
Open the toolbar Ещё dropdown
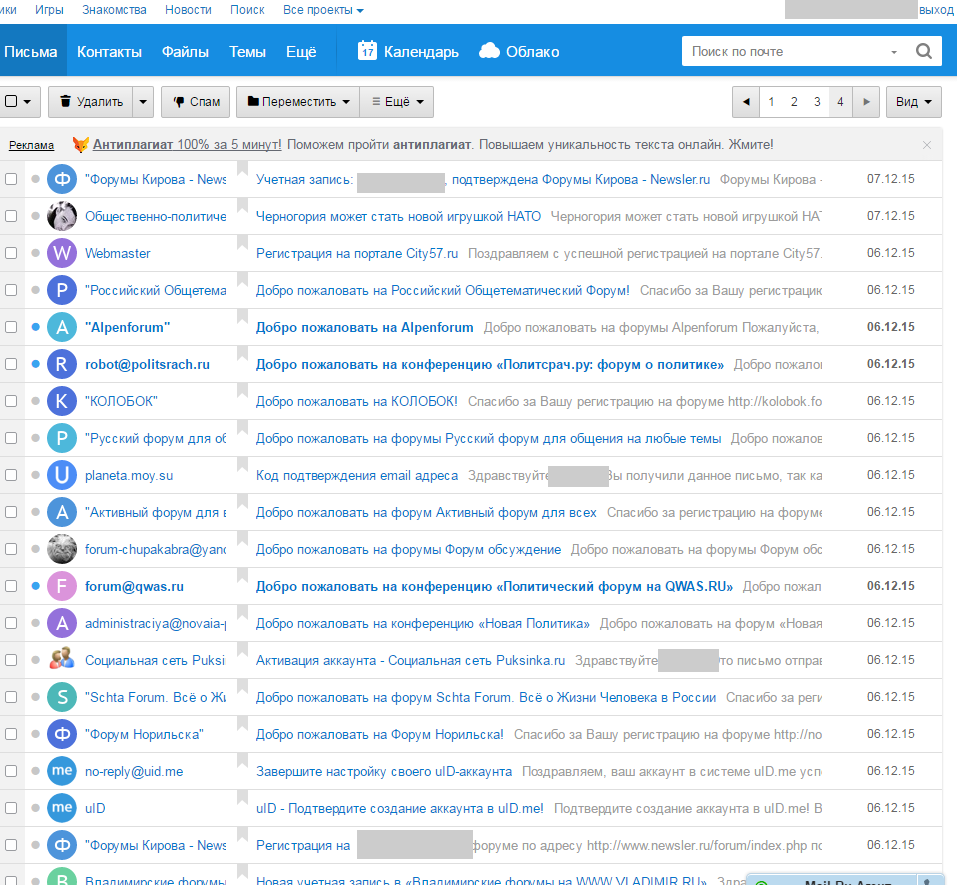point(397,102)
